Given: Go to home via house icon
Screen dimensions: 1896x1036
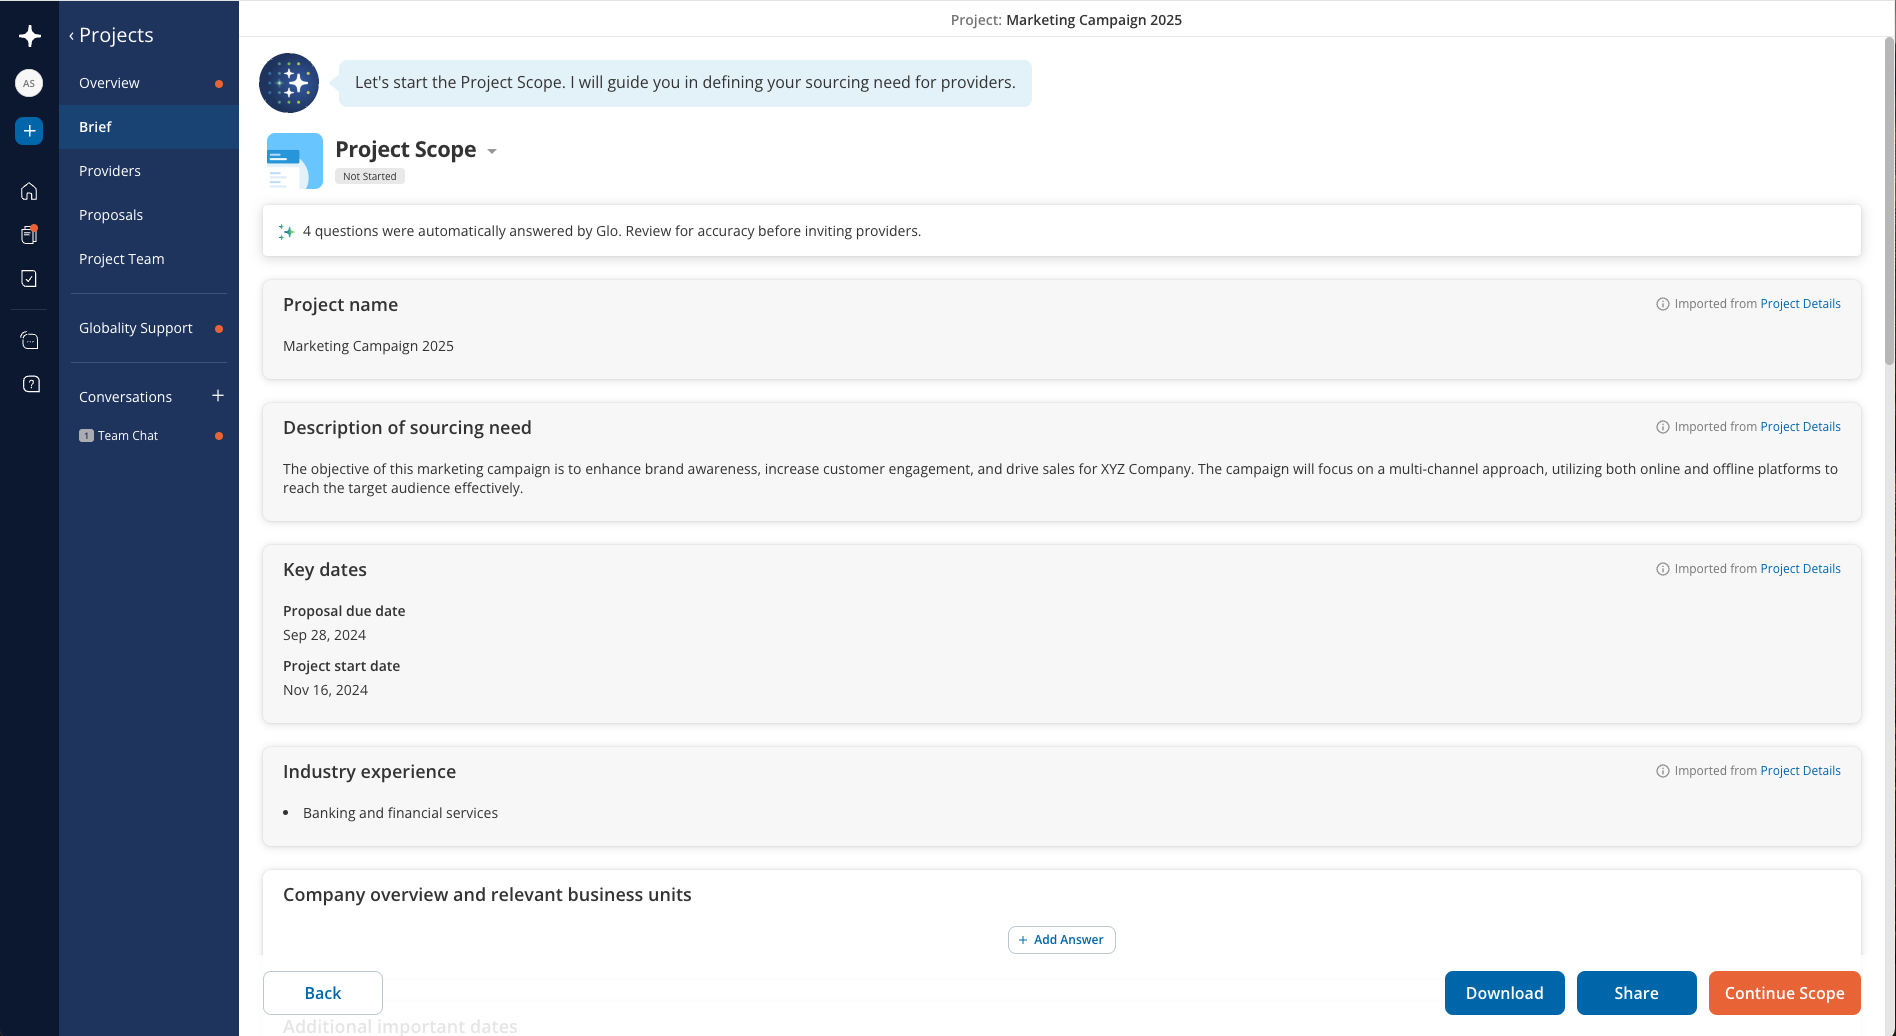Looking at the screenshot, I should click(x=29, y=191).
